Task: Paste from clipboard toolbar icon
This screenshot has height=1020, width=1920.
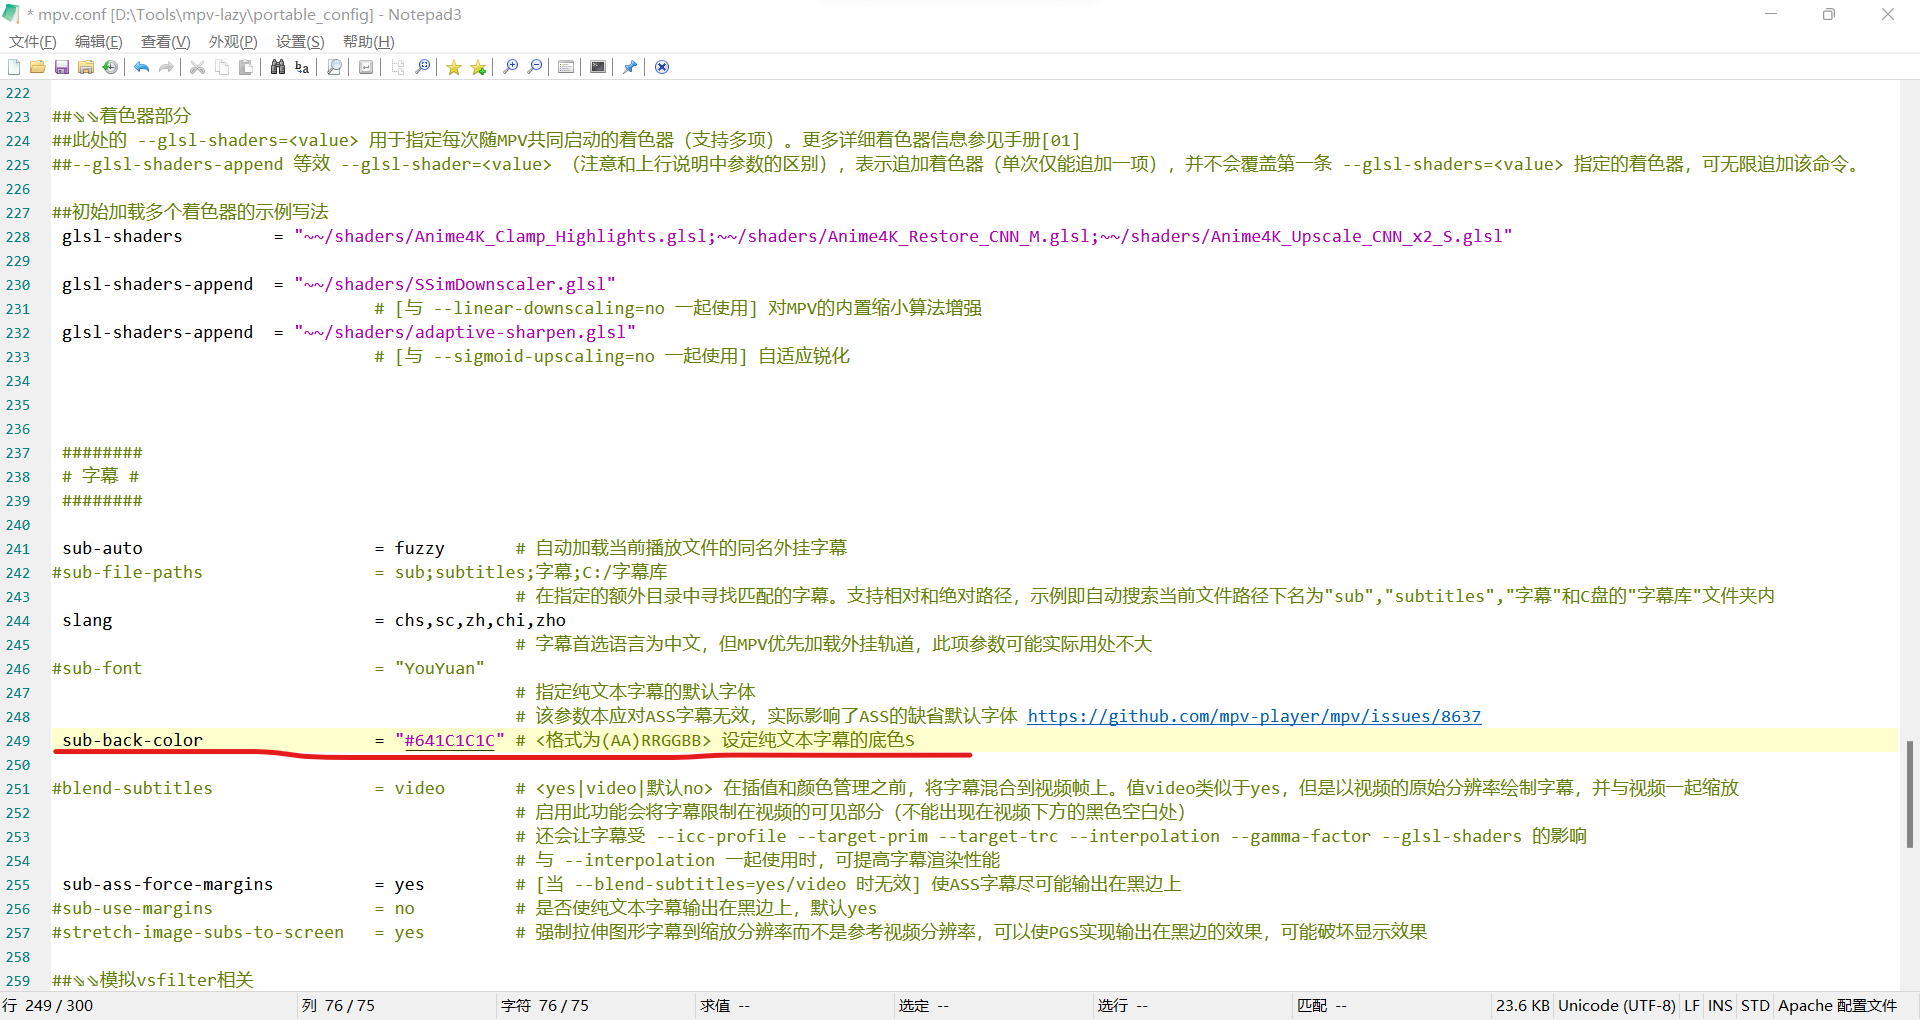Action: 246,67
